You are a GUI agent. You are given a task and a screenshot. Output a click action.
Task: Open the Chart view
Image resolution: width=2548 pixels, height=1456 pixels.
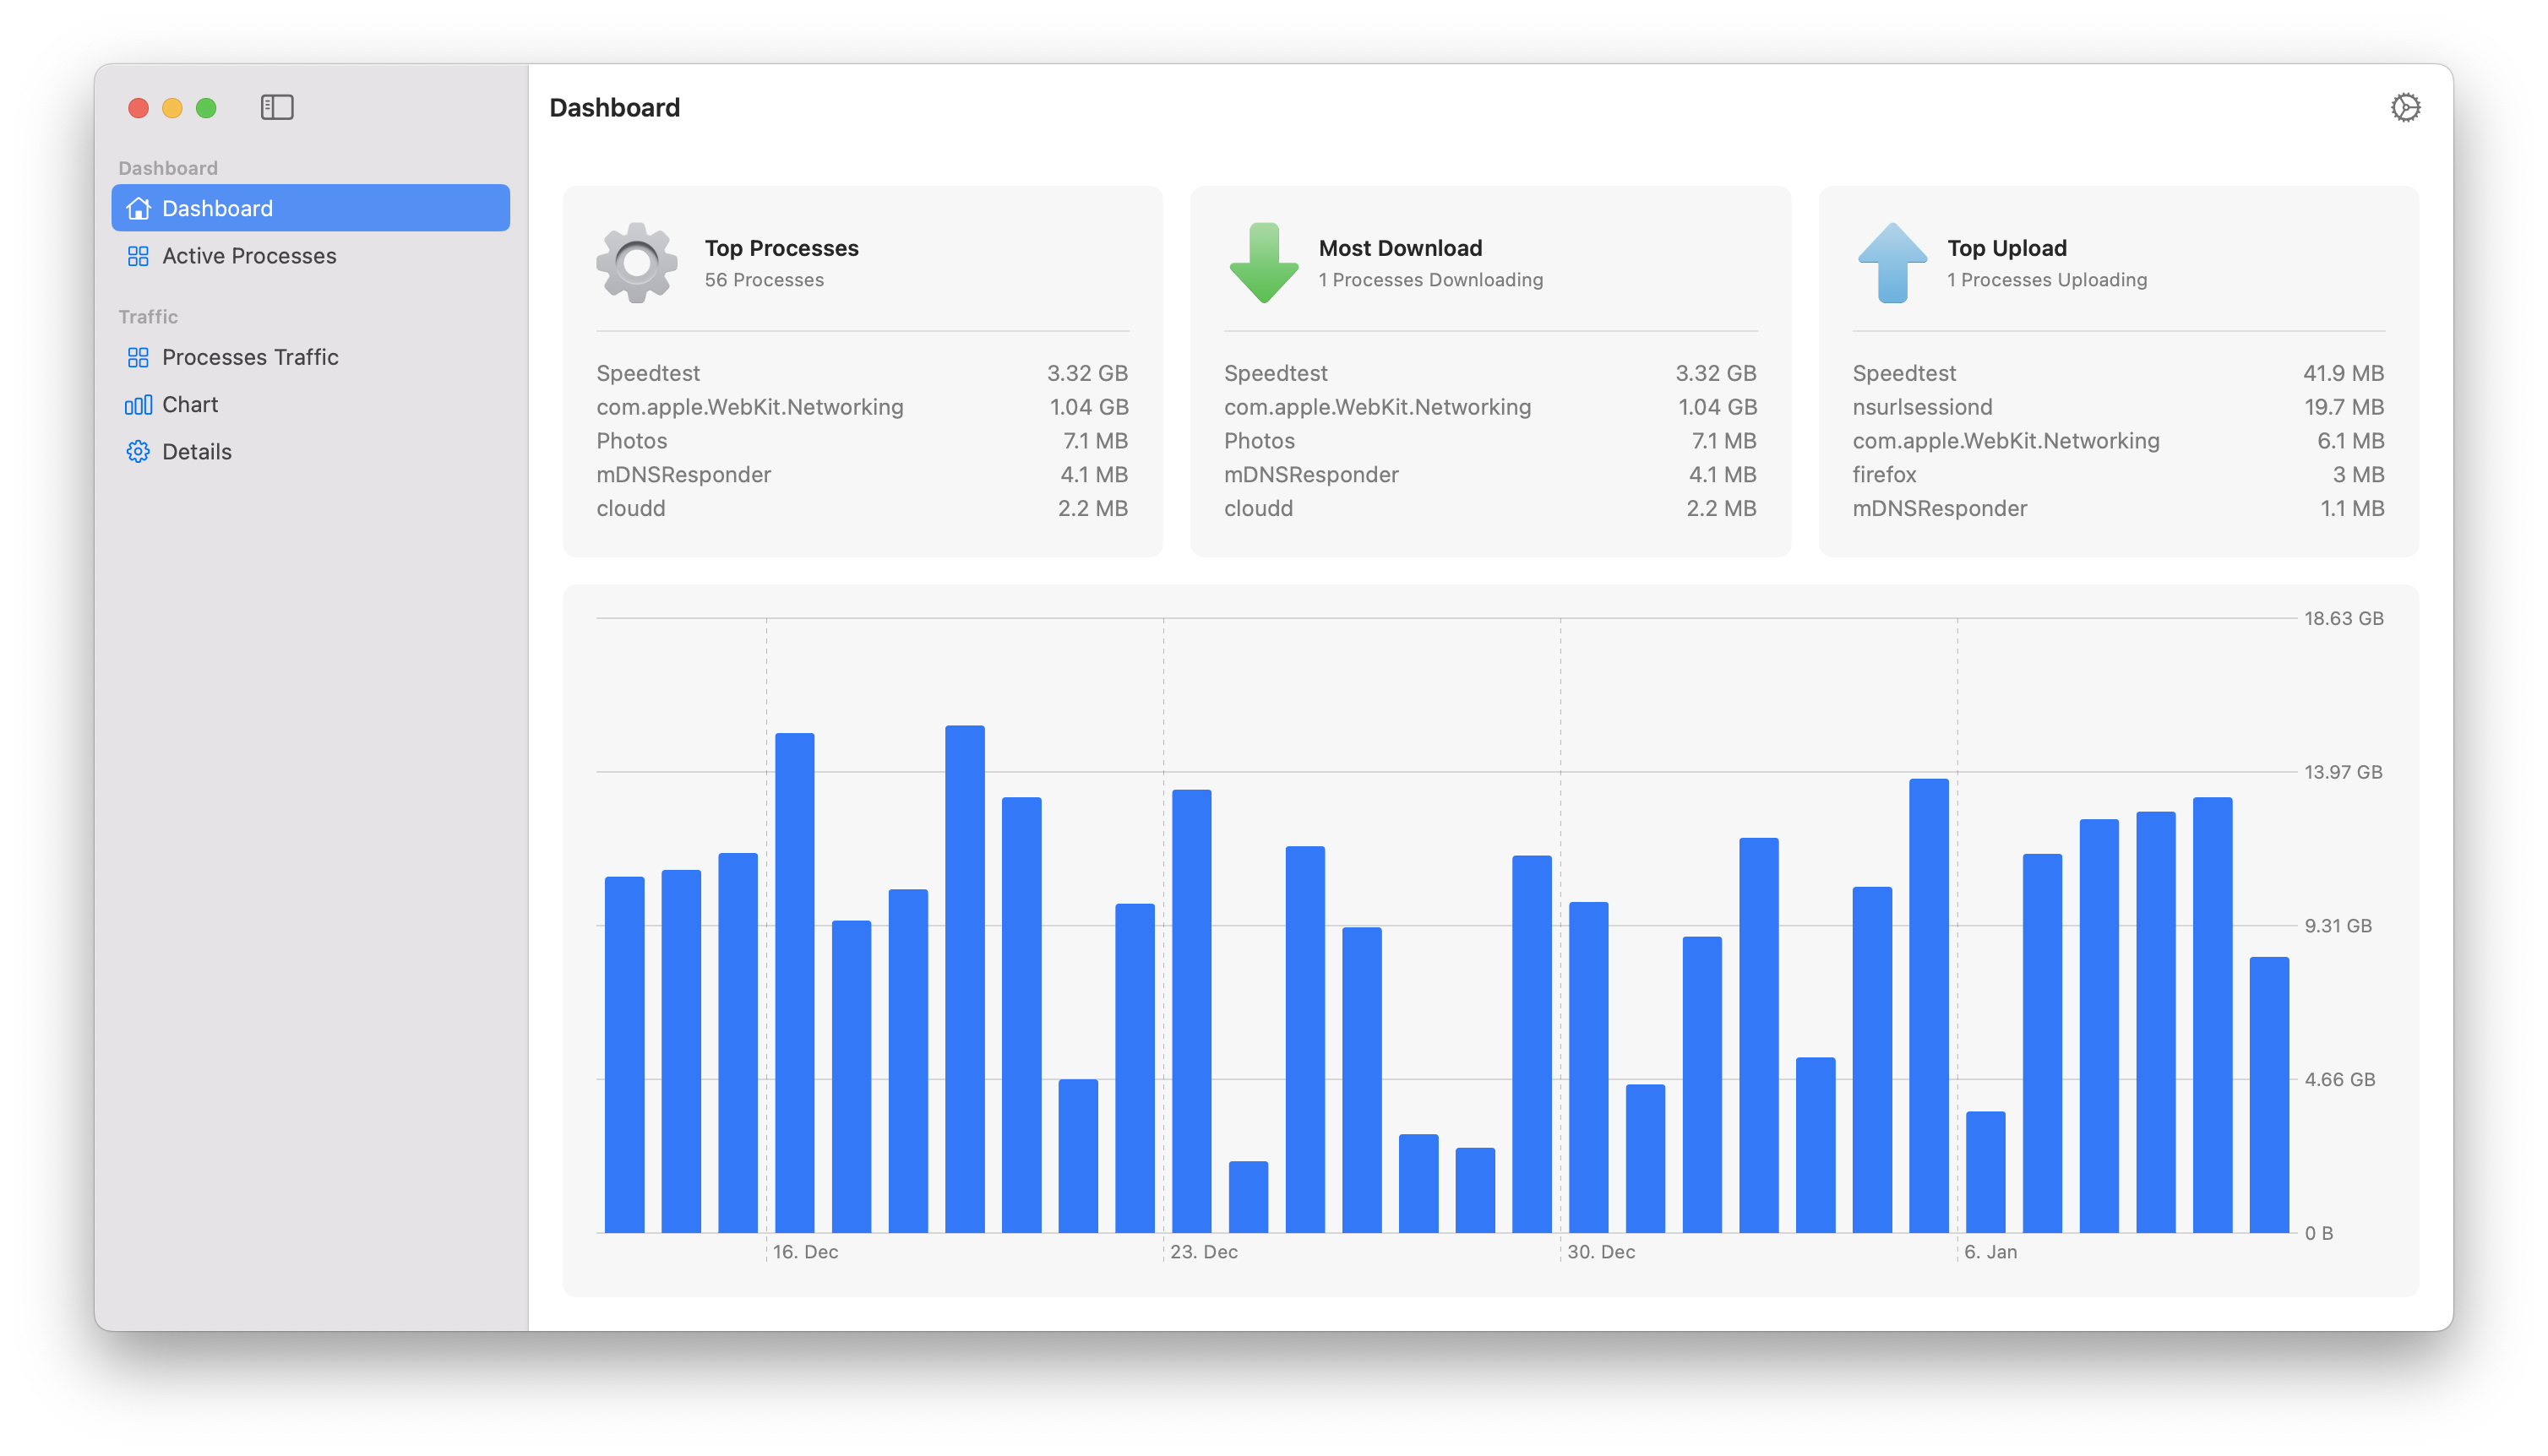click(x=311, y=404)
